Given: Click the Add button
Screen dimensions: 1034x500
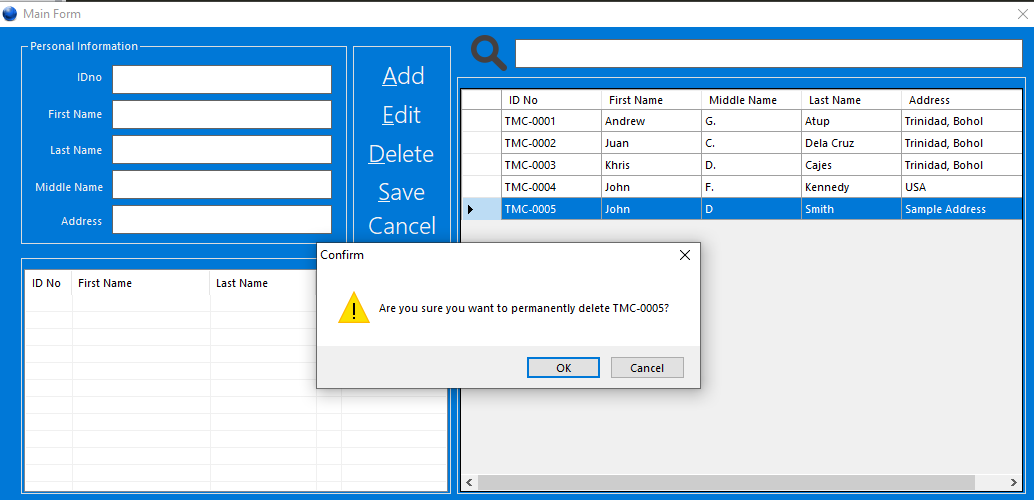Looking at the screenshot, I should 403,76.
